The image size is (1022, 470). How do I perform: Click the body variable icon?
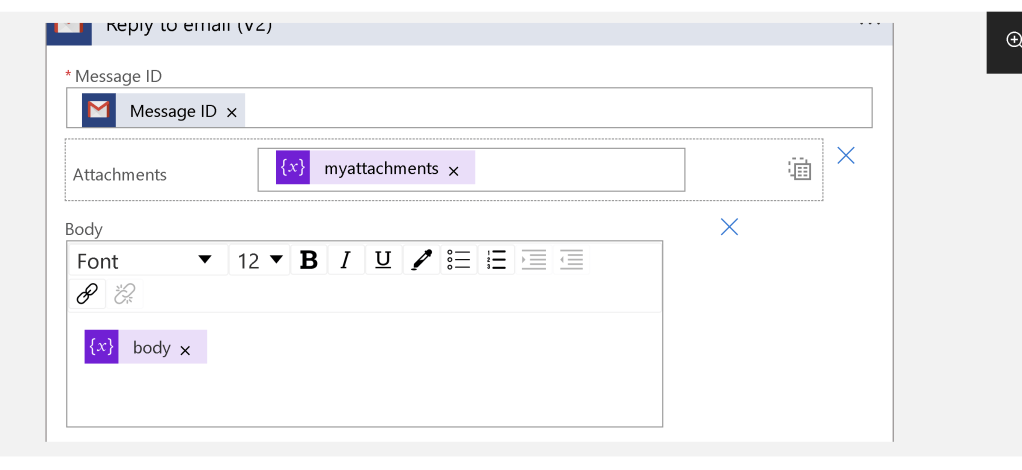click(x=102, y=346)
